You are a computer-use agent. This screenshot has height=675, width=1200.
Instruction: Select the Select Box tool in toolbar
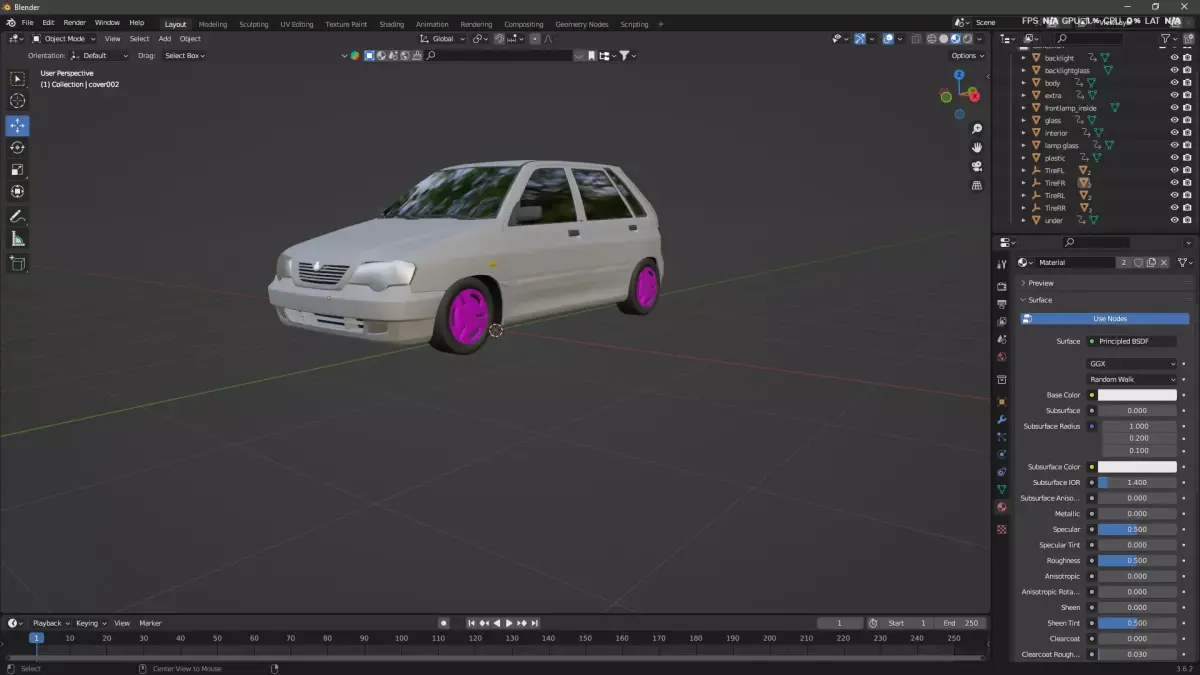click(x=18, y=79)
